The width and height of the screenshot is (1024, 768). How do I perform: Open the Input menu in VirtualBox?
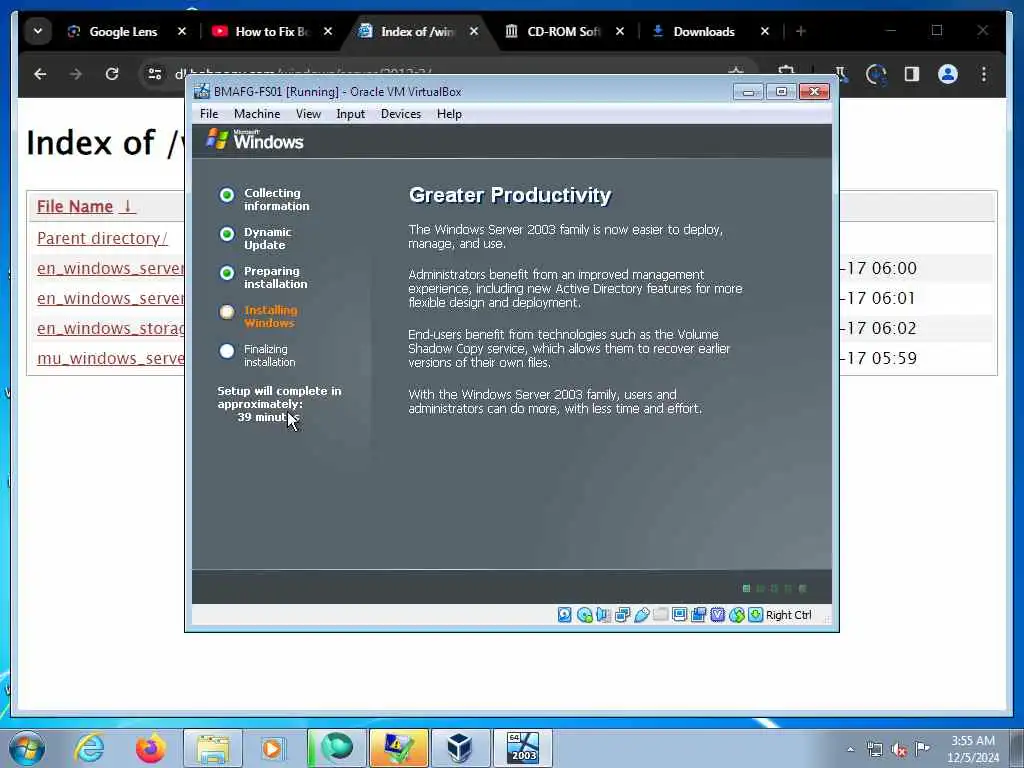351,114
